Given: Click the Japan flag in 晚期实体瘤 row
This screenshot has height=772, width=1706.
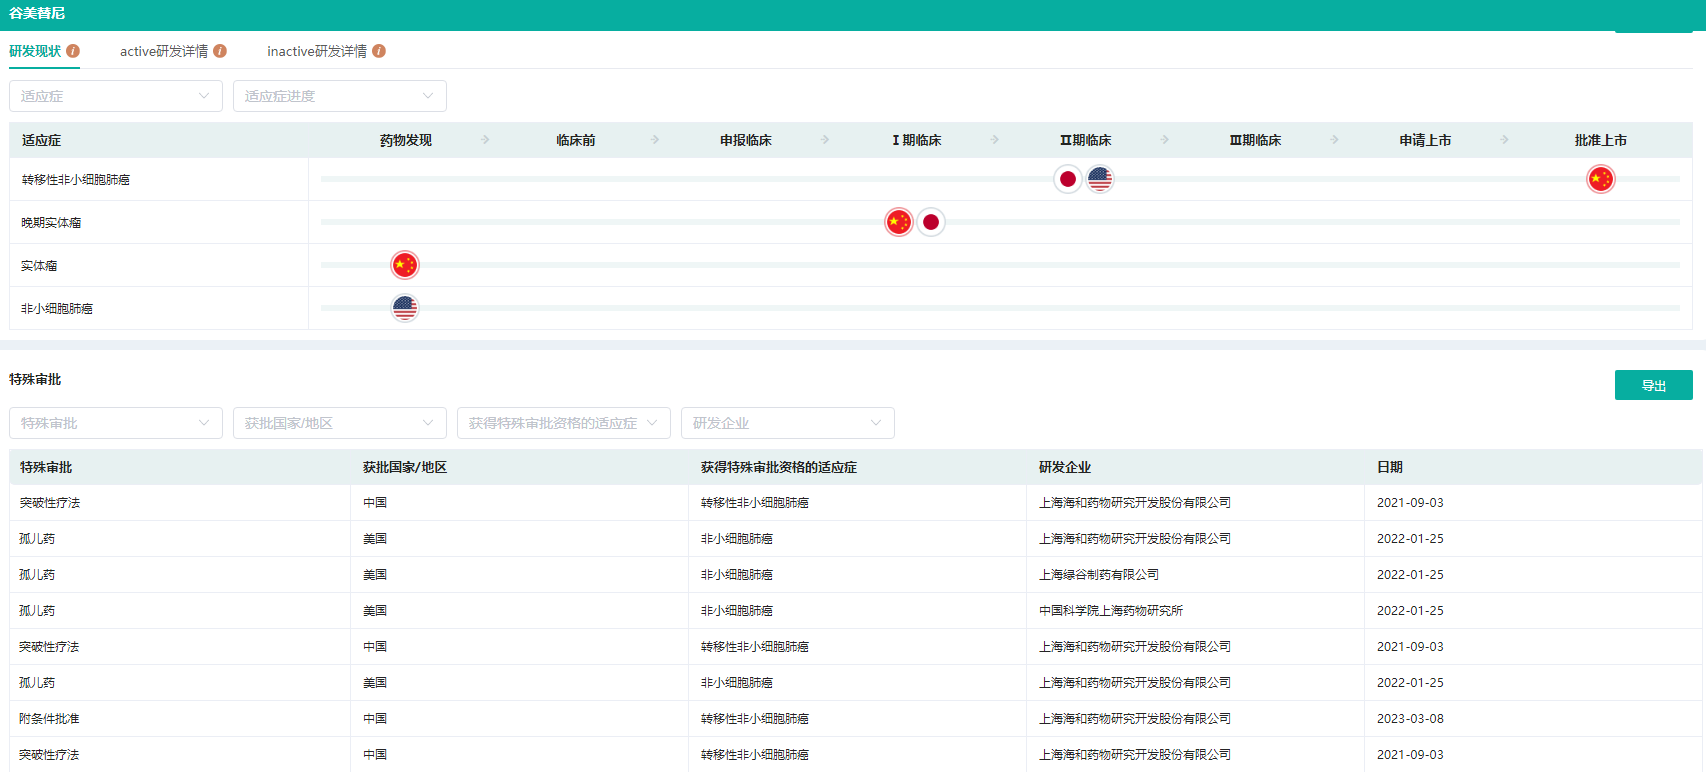Looking at the screenshot, I should click(931, 222).
